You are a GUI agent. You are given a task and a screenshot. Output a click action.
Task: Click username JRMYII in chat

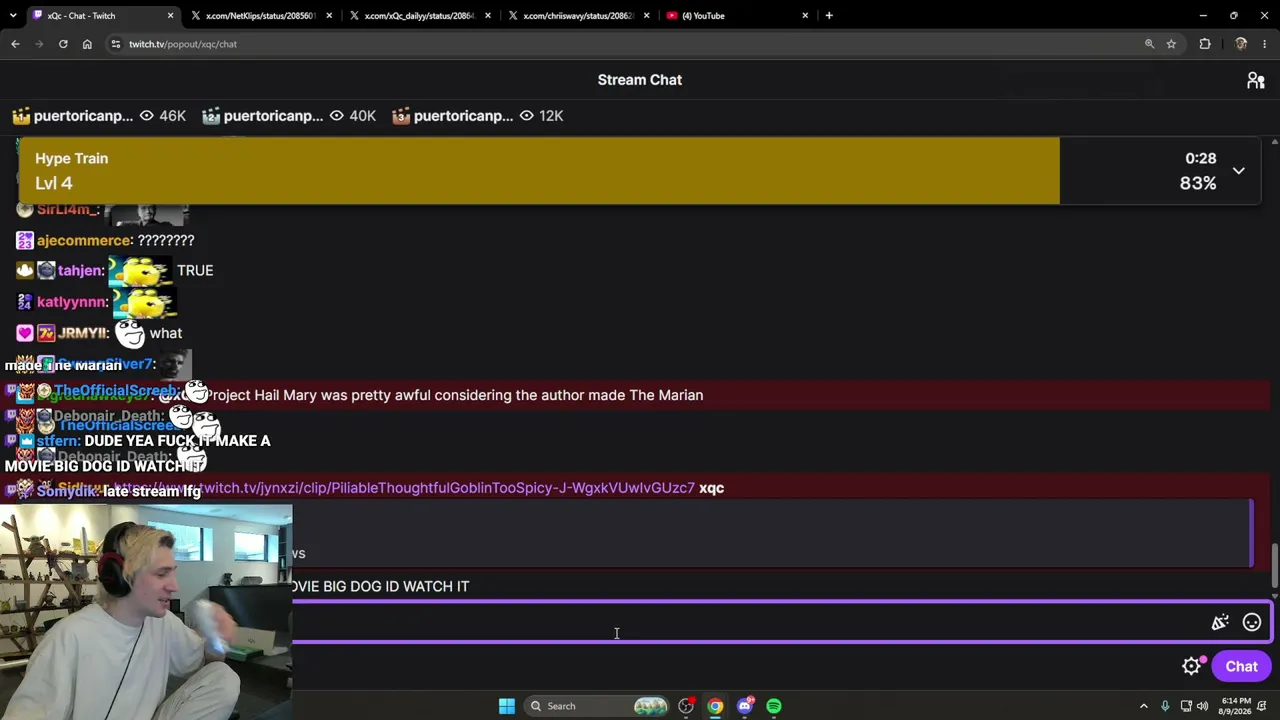81,333
